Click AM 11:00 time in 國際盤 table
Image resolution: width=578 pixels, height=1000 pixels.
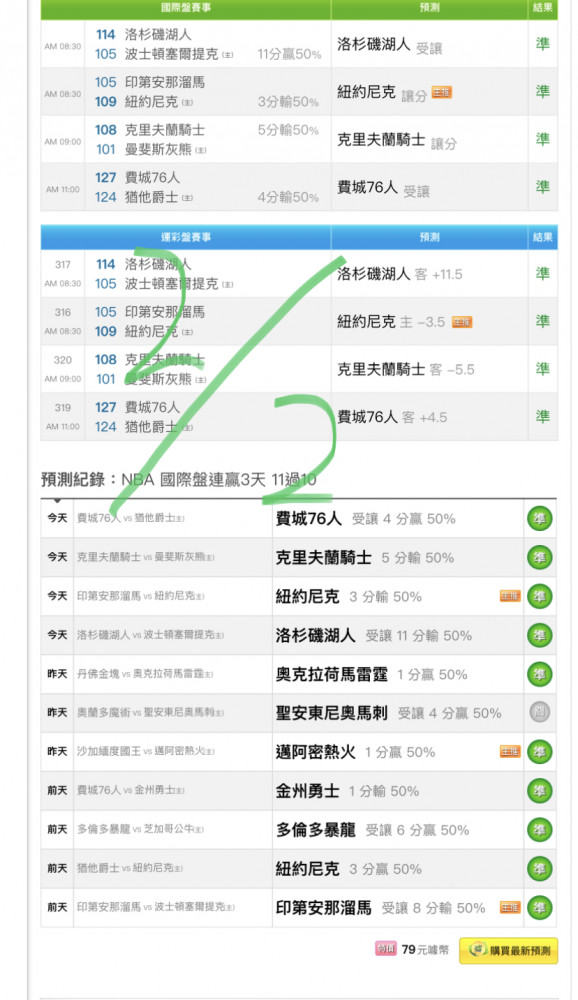pyautogui.click(x=63, y=189)
